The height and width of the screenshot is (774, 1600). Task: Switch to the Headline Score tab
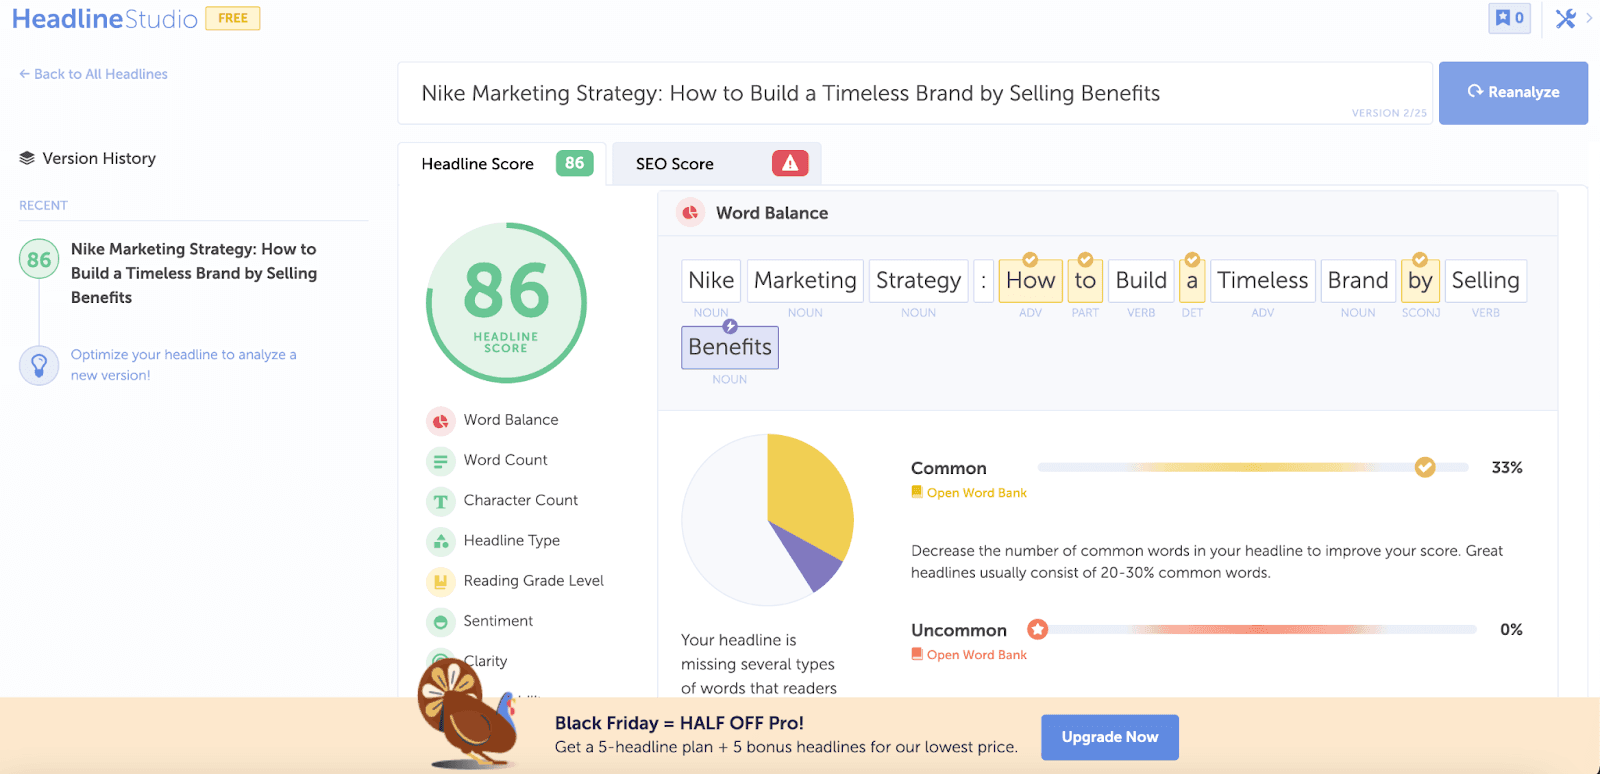pos(502,164)
